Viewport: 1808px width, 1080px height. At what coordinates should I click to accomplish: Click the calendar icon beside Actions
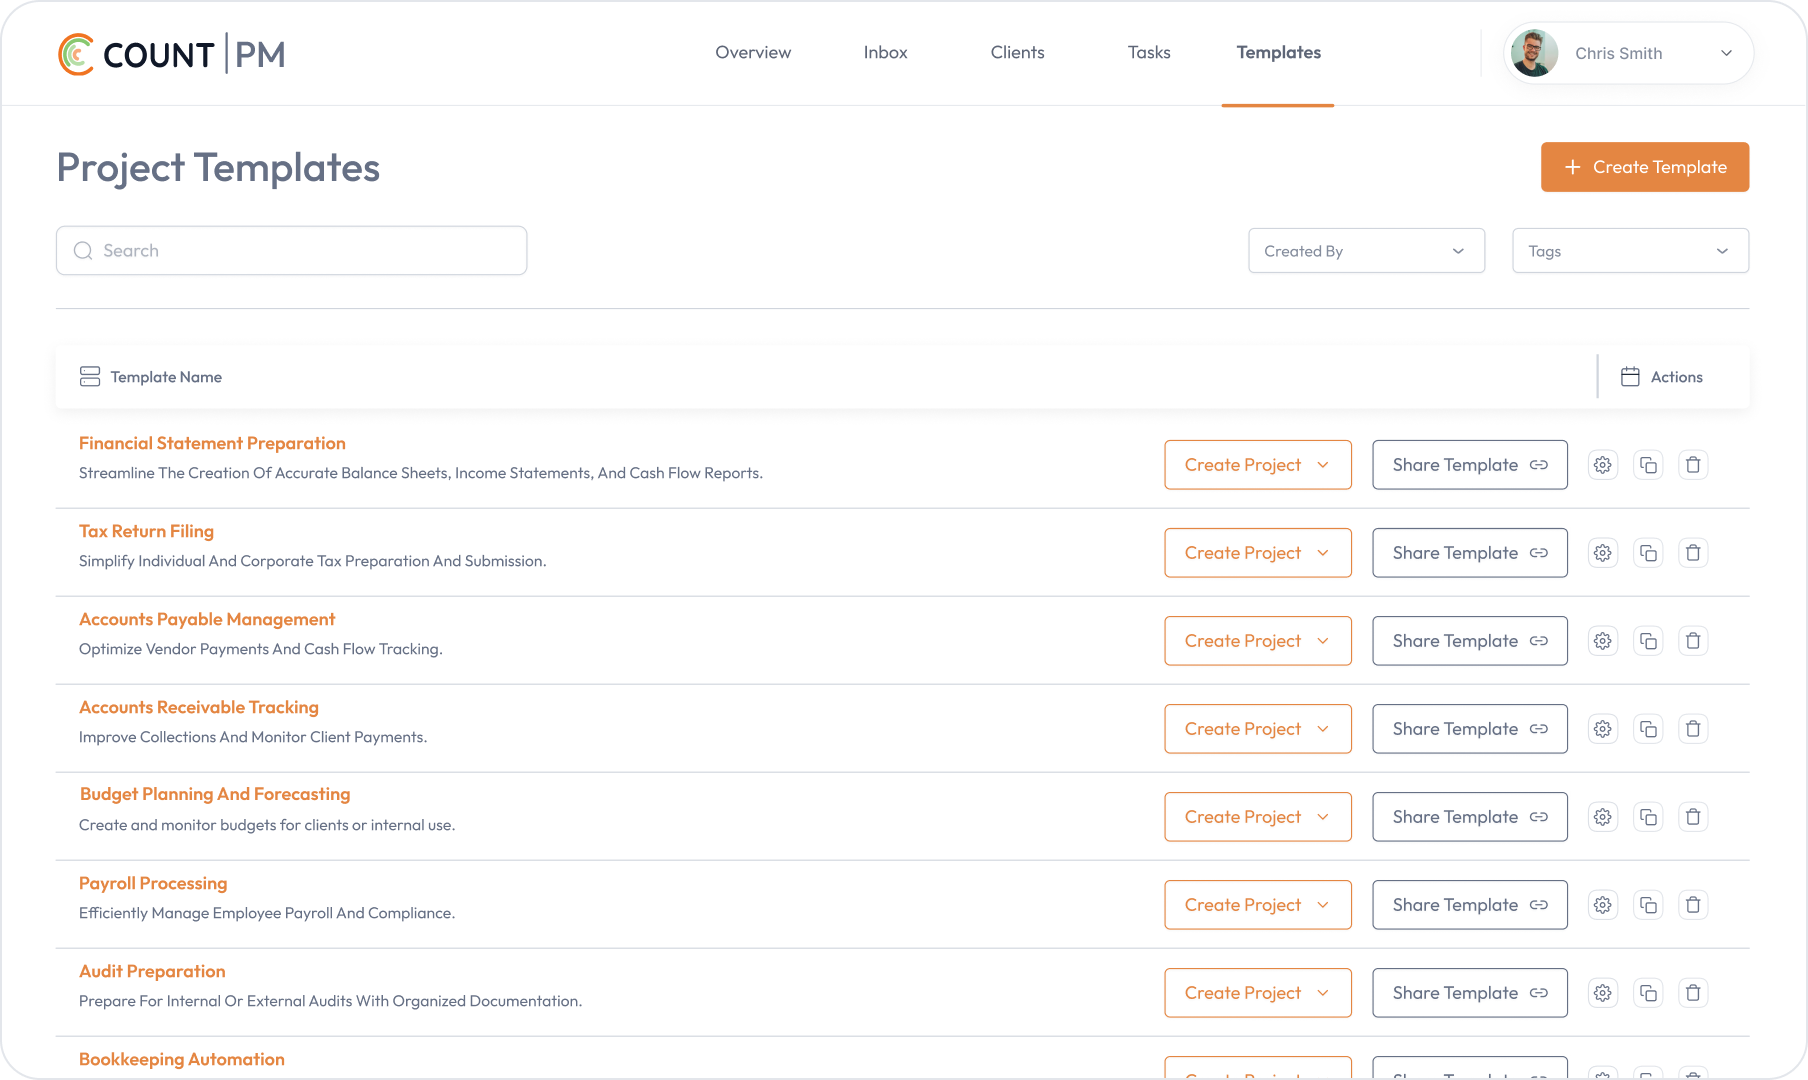pyautogui.click(x=1631, y=377)
